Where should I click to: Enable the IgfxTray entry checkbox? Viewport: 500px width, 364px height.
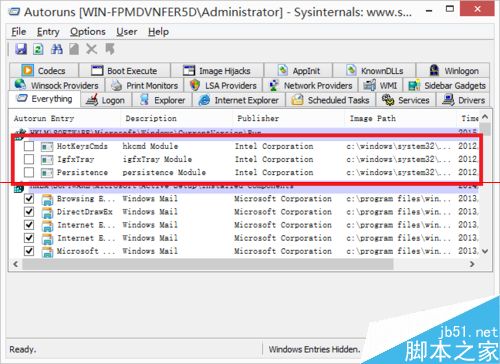tap(29, 159)
